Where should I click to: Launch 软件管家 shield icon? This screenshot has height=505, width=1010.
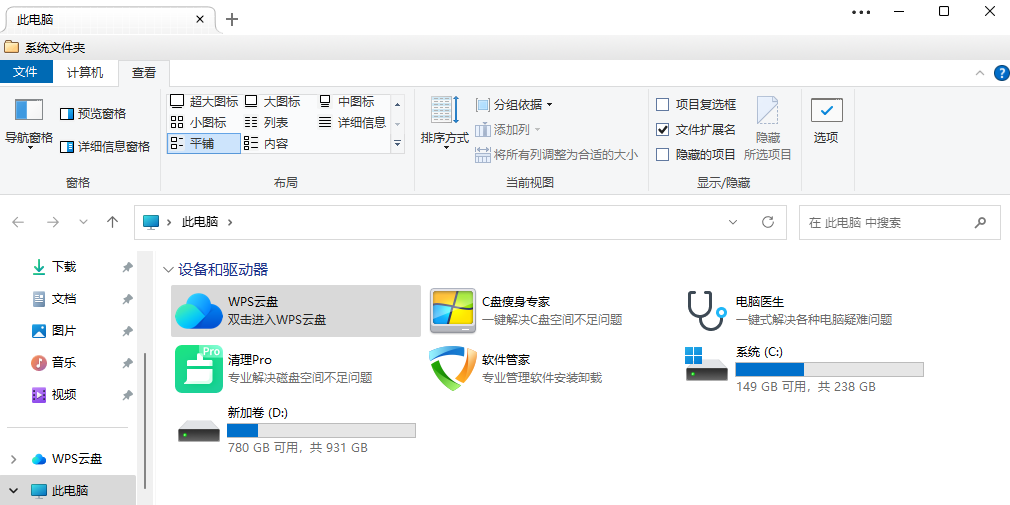pyautogui.click(x=453, y=368)
